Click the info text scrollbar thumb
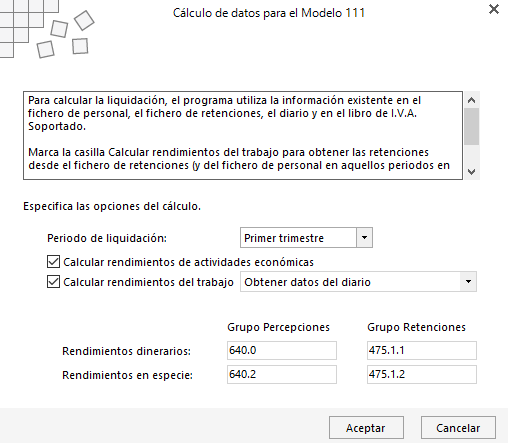The width and height of the screenshot is (508, 443). [x=471, y=126]
